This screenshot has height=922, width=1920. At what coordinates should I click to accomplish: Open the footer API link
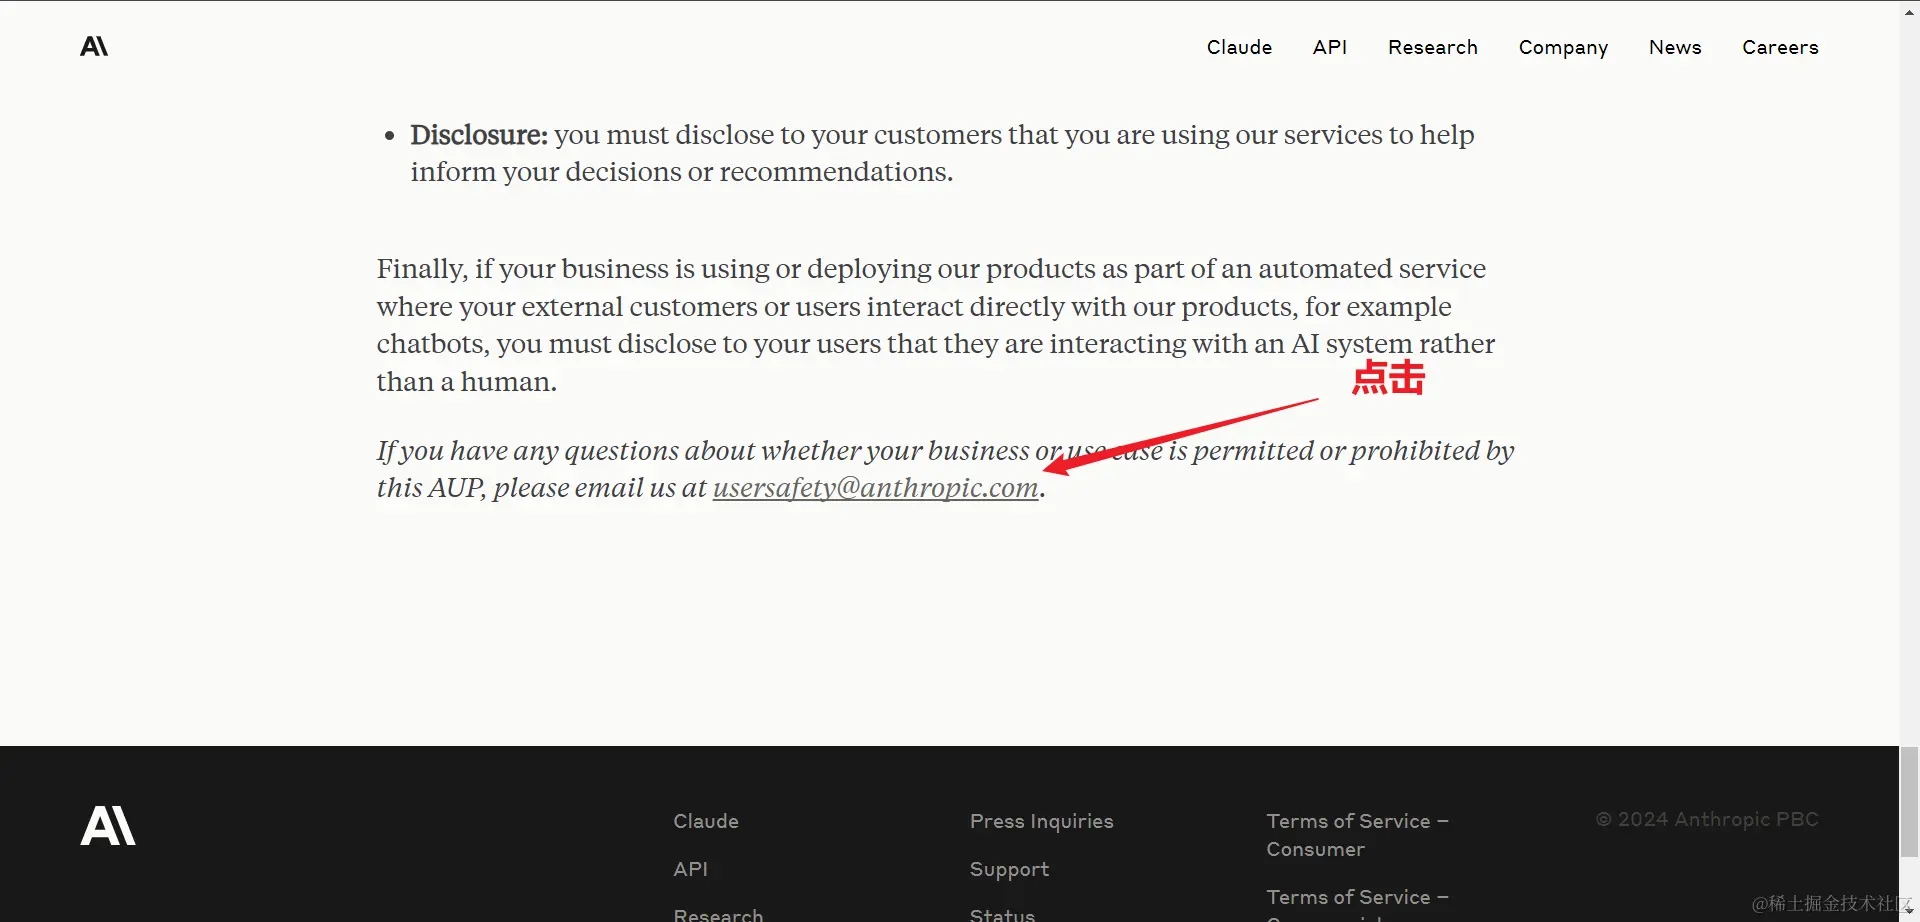click(690, 869)
